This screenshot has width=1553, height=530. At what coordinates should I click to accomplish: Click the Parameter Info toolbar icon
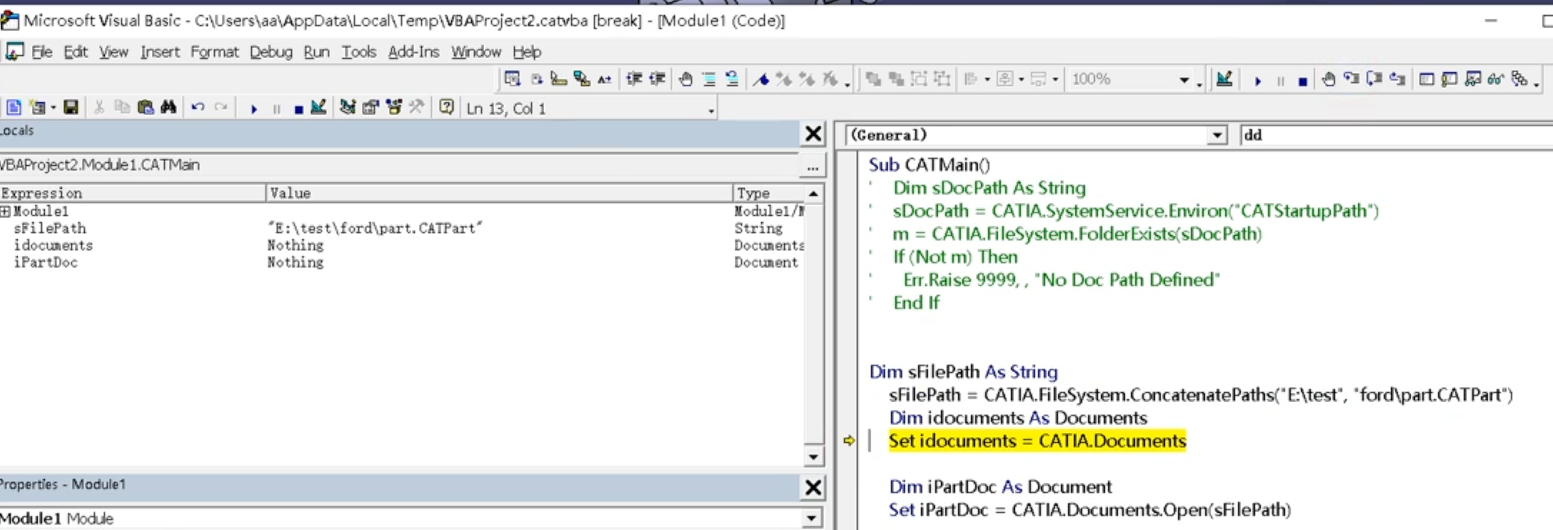click(x=582, y=79)
